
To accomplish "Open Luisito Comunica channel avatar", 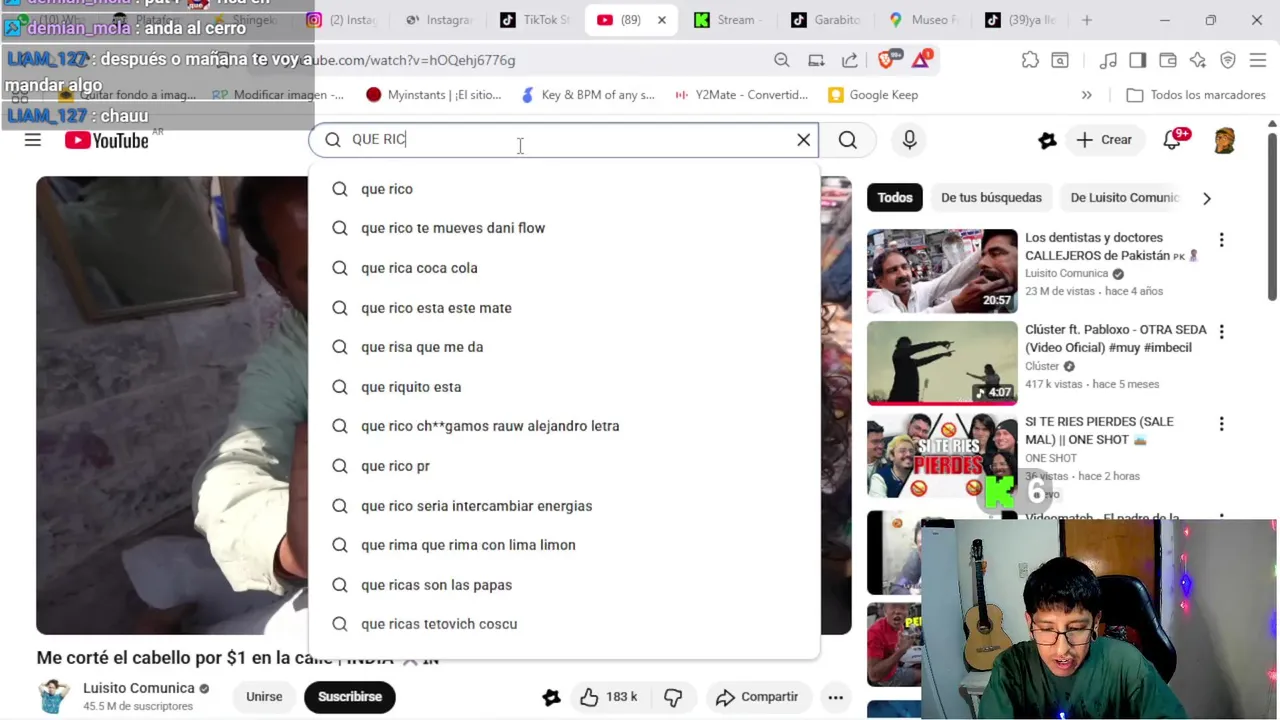I will click(53, 696).
